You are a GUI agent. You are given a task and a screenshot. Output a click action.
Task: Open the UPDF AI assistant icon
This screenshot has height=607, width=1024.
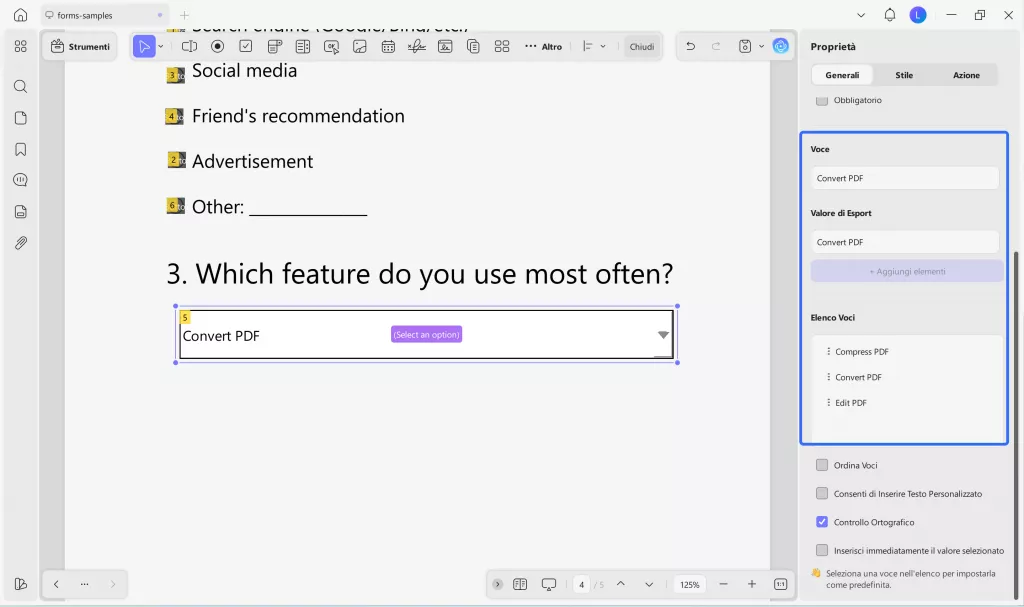pyautogui.click(x=780, y=46)
